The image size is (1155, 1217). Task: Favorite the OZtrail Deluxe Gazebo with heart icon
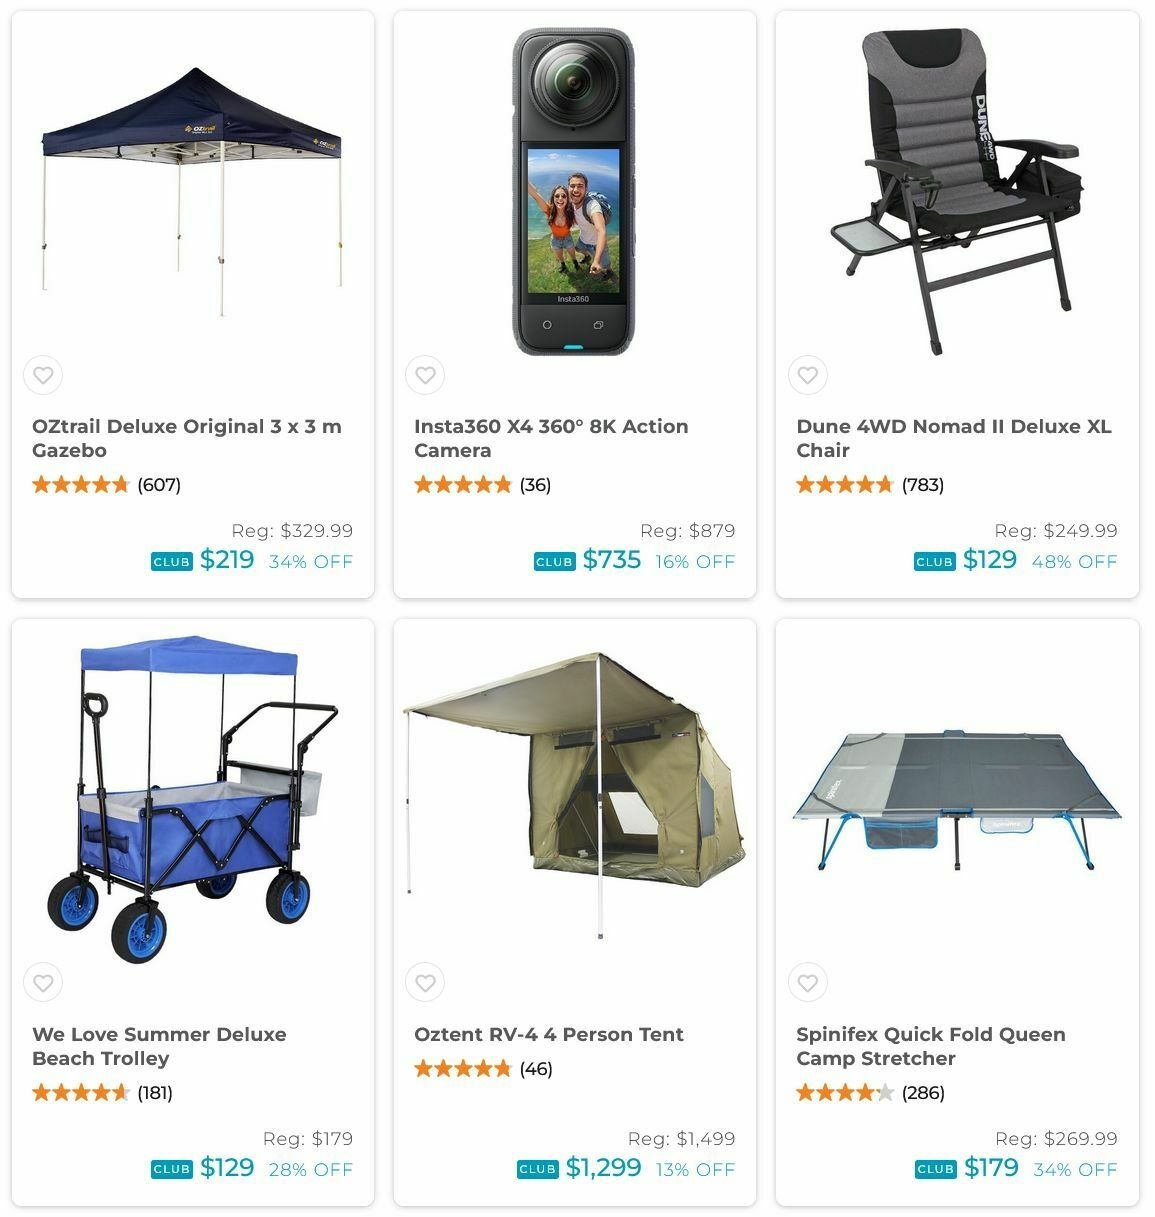click(43, 376)
